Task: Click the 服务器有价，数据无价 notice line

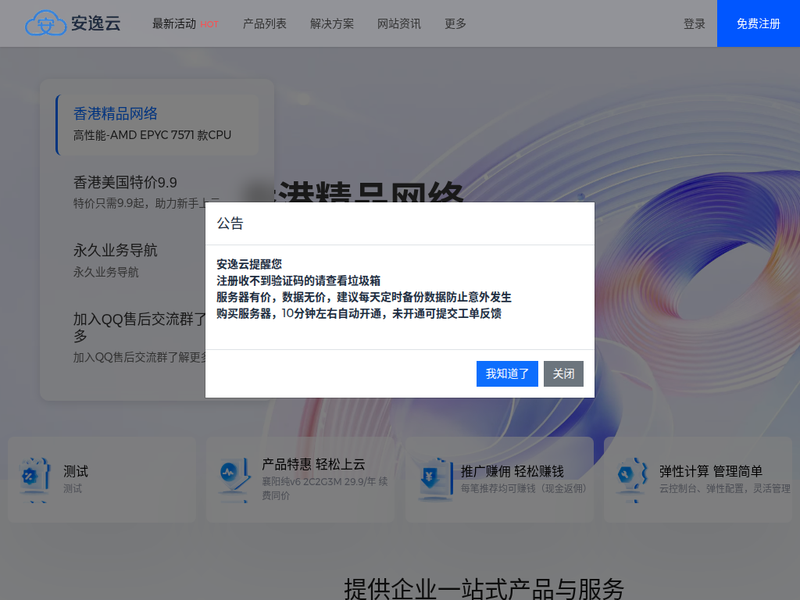Action: (x=364, y=297)
